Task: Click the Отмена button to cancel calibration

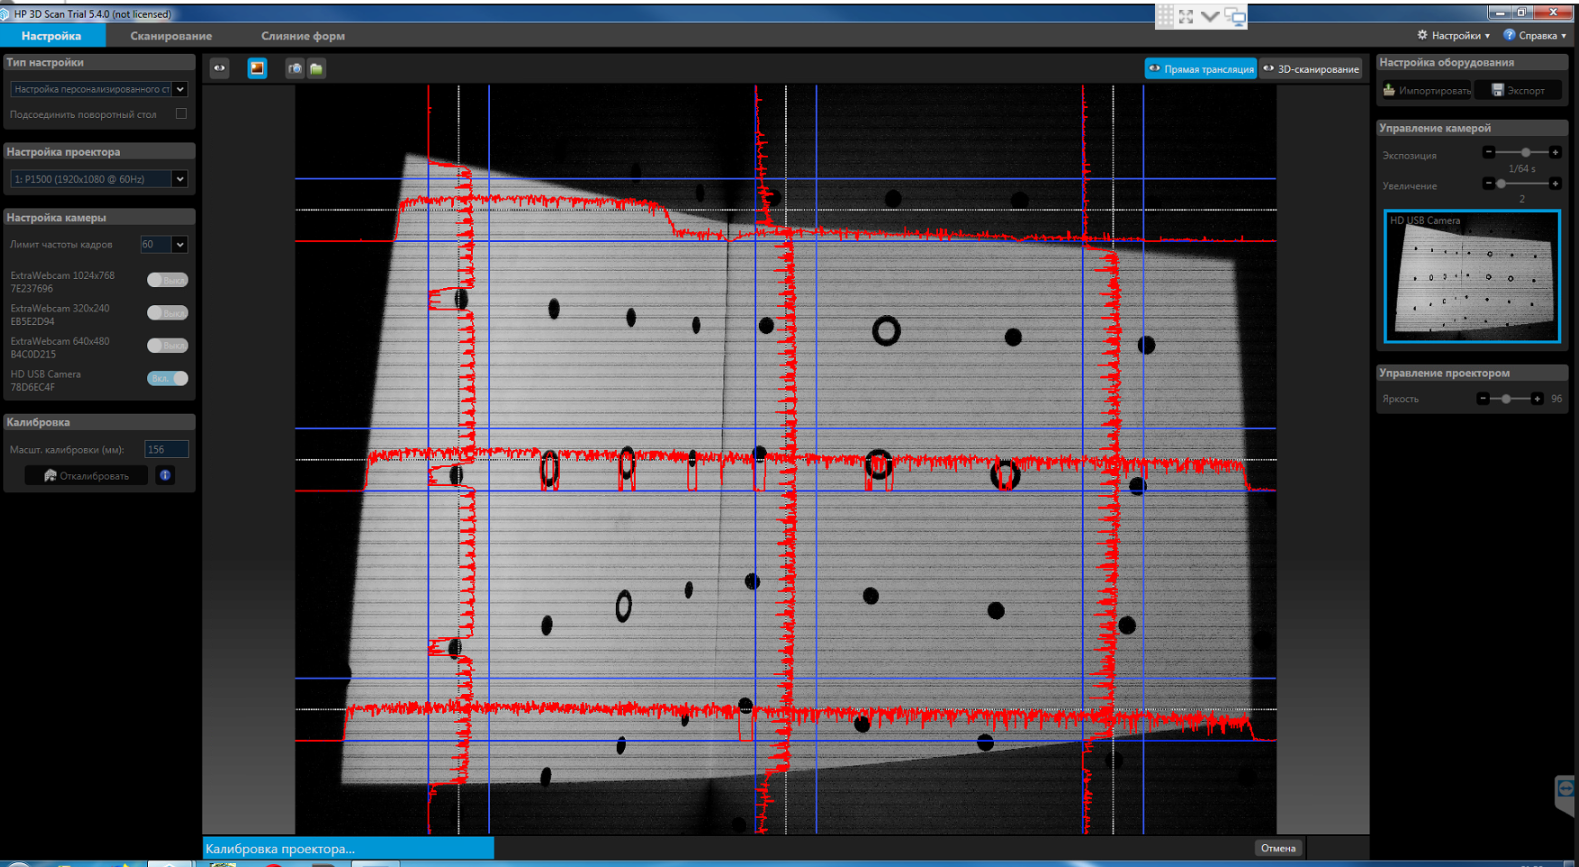Action: coord(1278,848)
